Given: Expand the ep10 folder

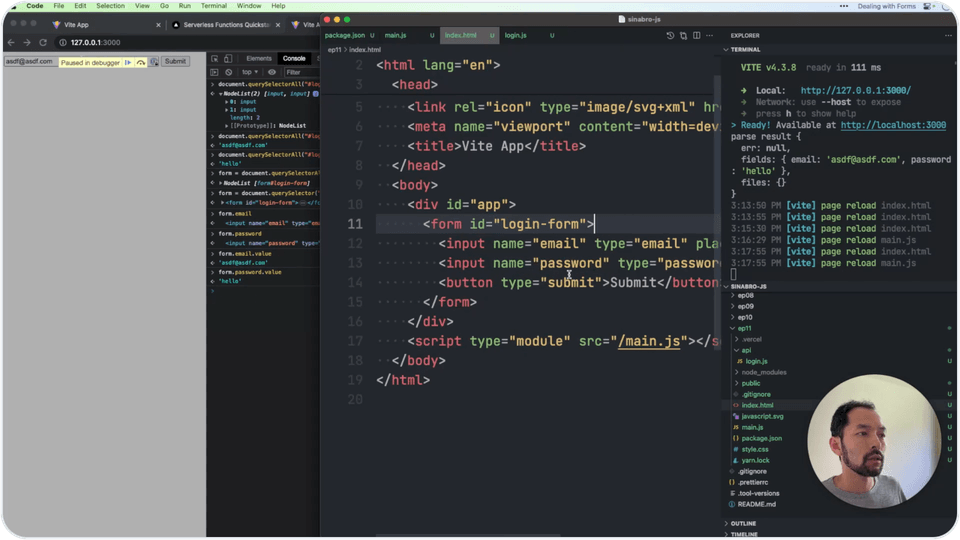Looking at the screenshot, I should 745,317.
